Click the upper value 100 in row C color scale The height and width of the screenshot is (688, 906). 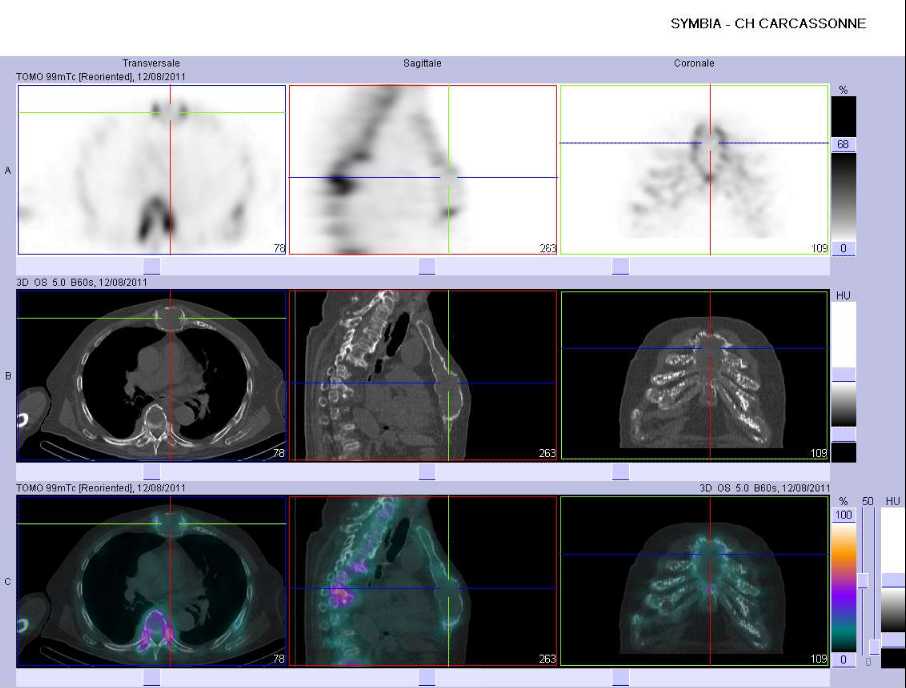pyautogui.click(x=844, y=515)
